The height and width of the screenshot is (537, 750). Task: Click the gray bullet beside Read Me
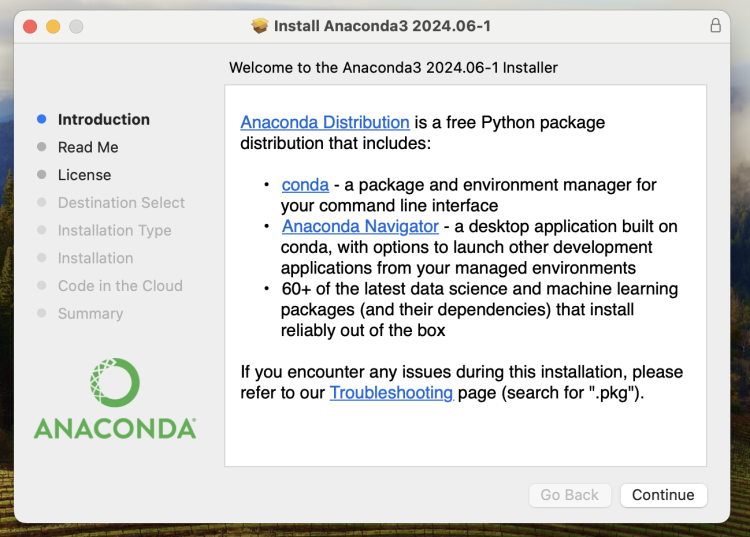(42, 147)
